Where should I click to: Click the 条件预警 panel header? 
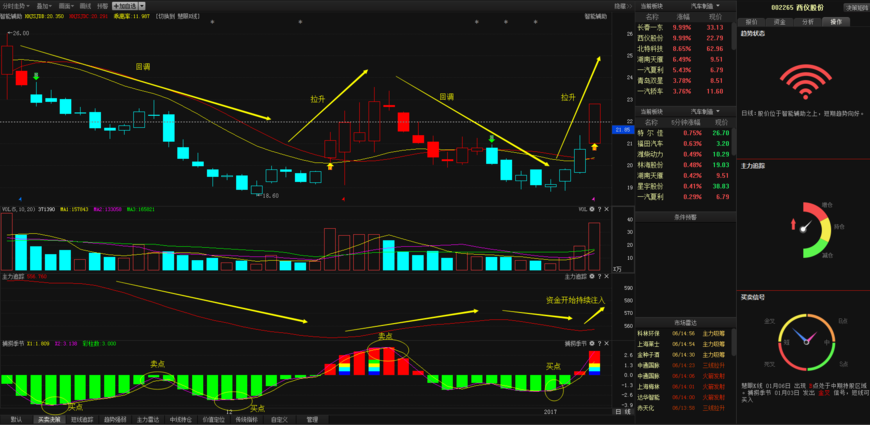click(685, 217)
